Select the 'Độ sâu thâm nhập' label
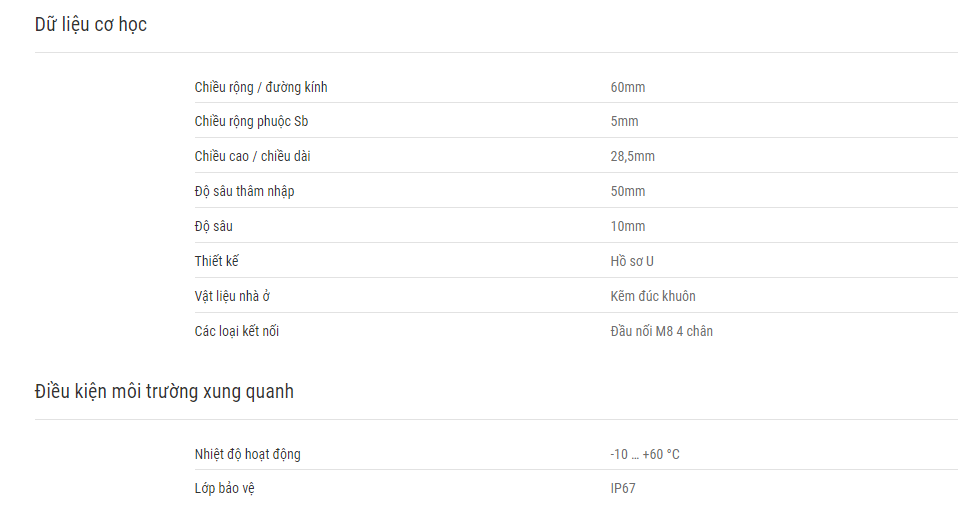The height and width of the screenshot is (525, 958). tap(244, 191)
